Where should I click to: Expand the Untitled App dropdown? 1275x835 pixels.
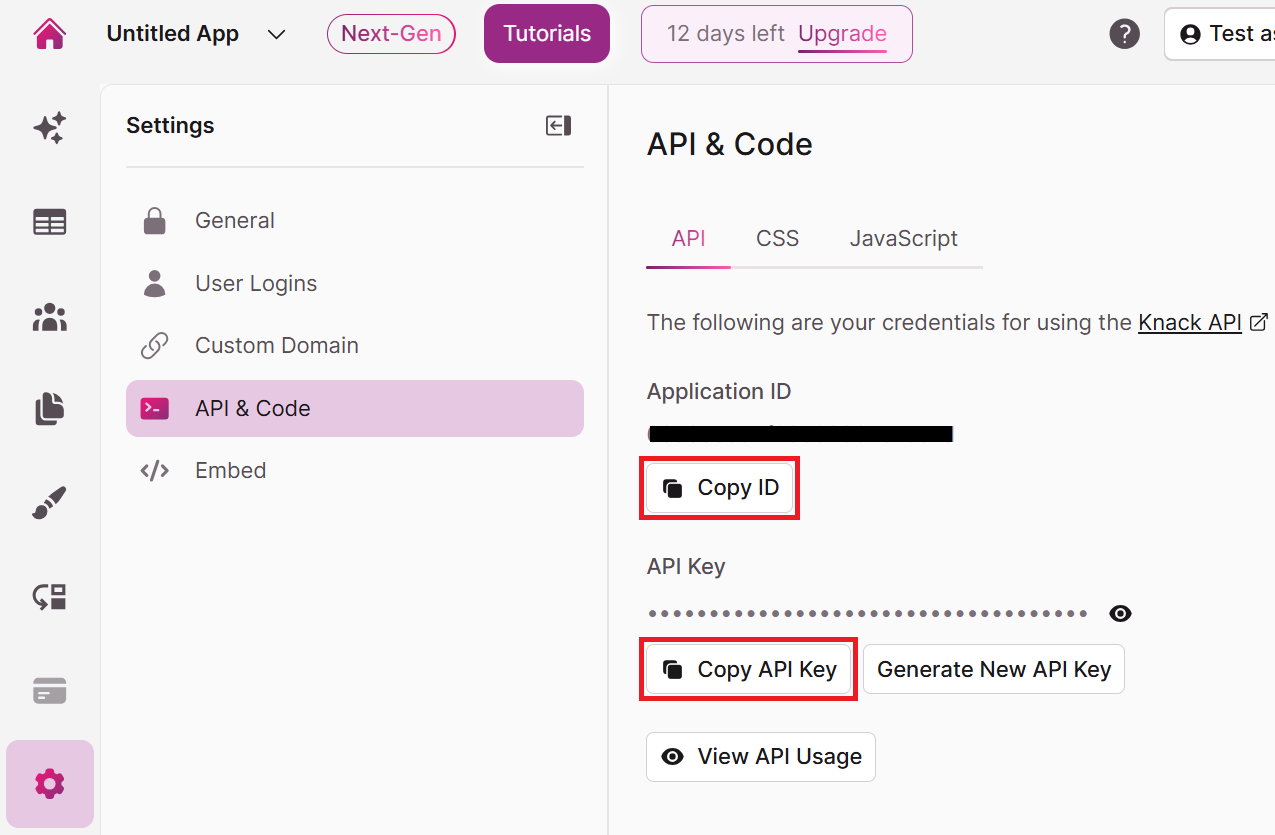coord(277,34)
